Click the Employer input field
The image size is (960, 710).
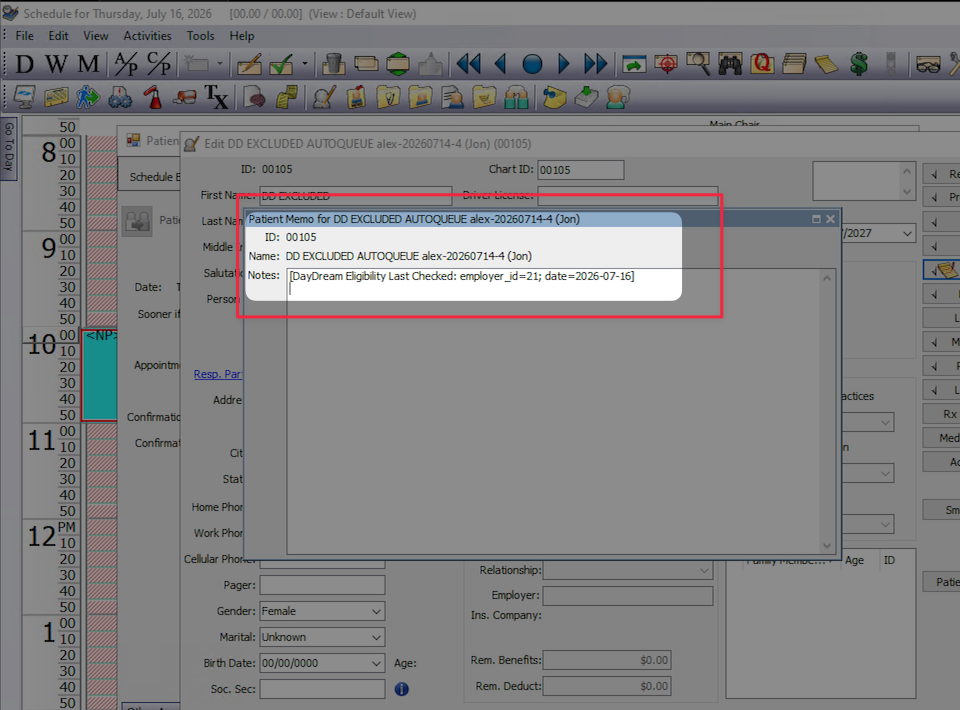click(x=628, y=596)
